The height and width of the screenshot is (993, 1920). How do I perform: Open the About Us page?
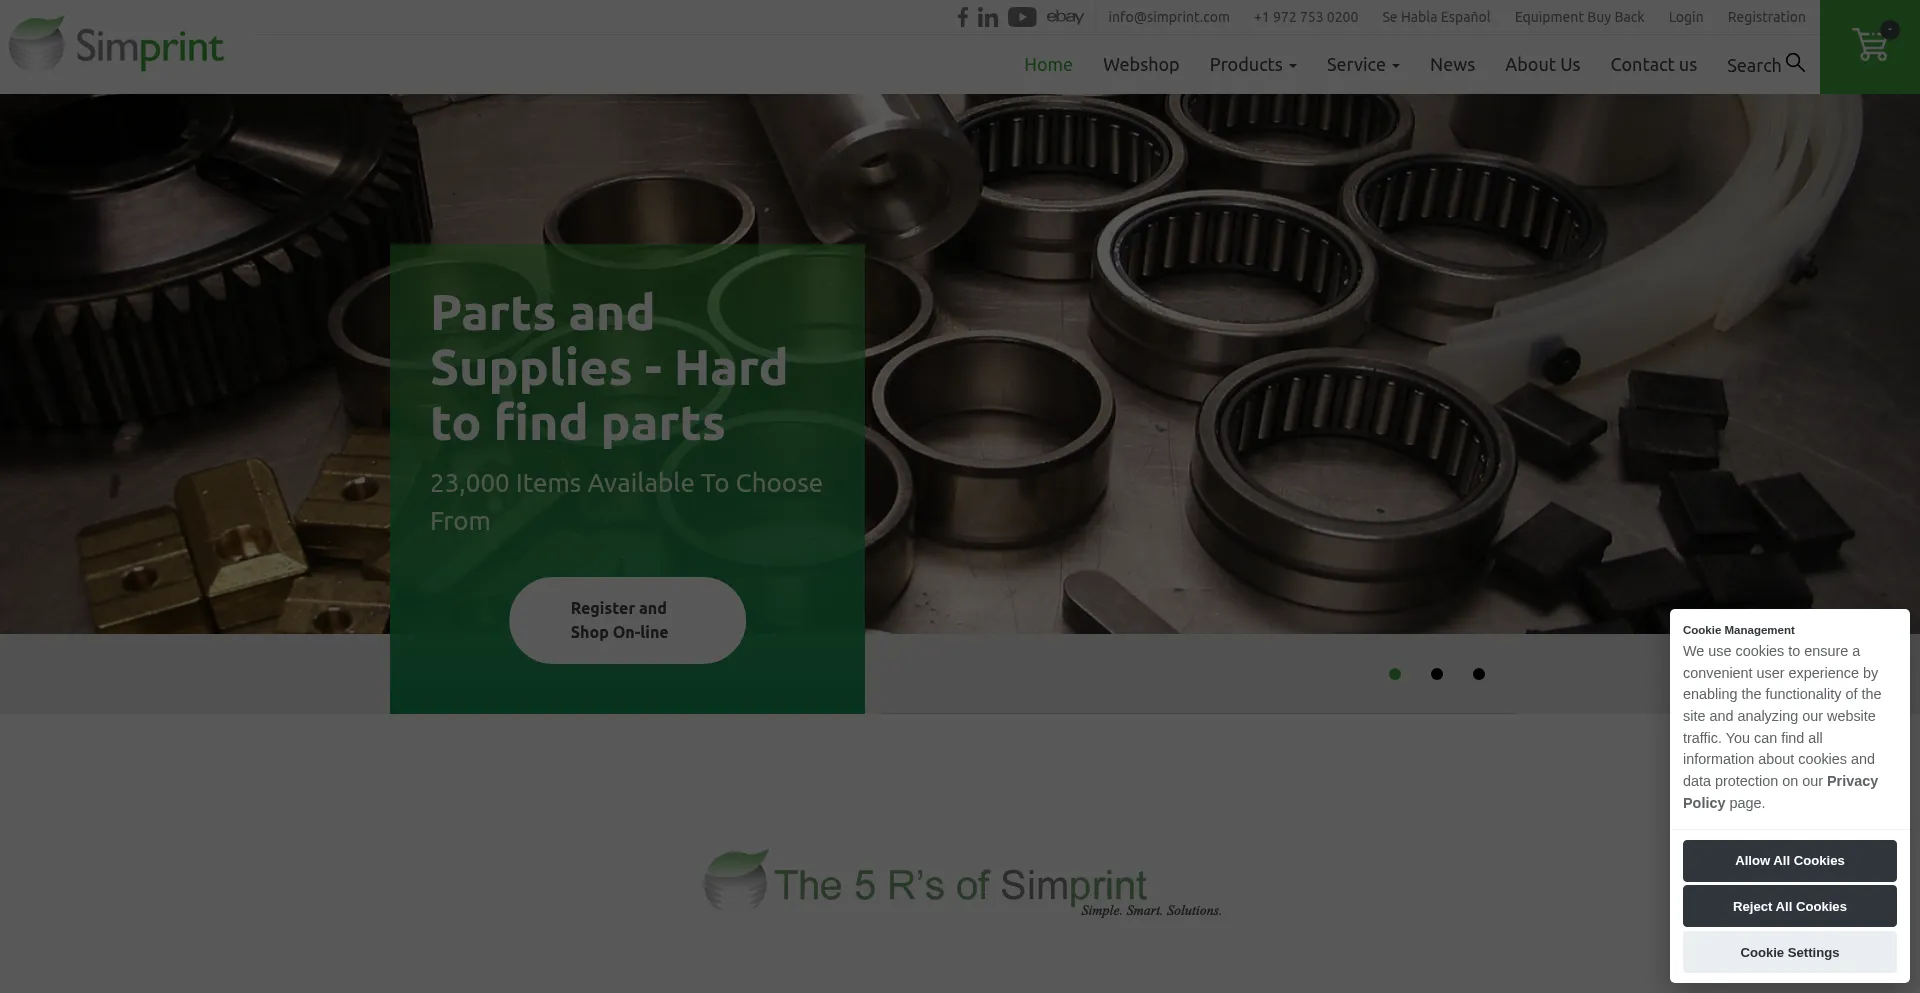coord(1542,64)
